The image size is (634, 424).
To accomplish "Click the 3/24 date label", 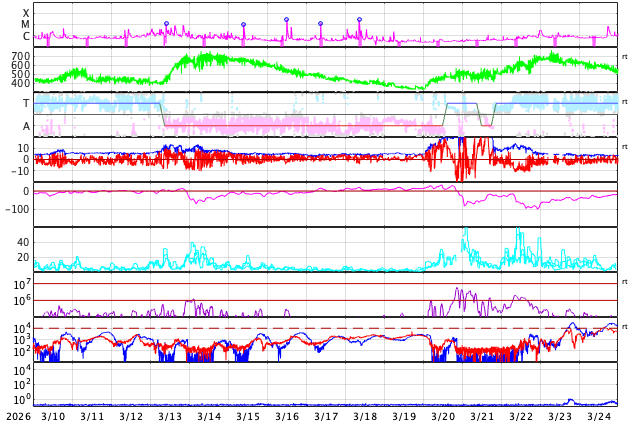I will 599,416.
